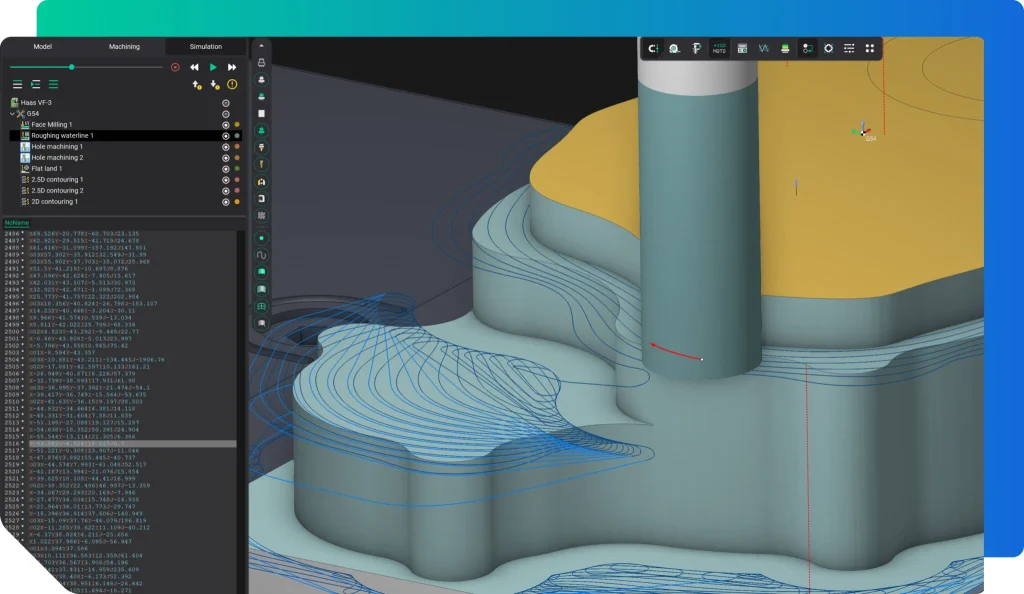Click the sliders settings icon in top toolbar

pyautogui.click(x=849, y=48)
